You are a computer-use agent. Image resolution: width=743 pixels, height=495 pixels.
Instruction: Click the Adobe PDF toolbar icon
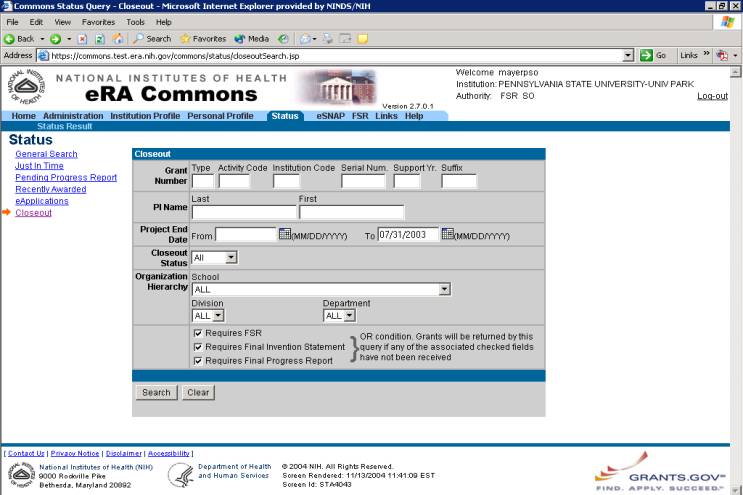coord(722,55)
